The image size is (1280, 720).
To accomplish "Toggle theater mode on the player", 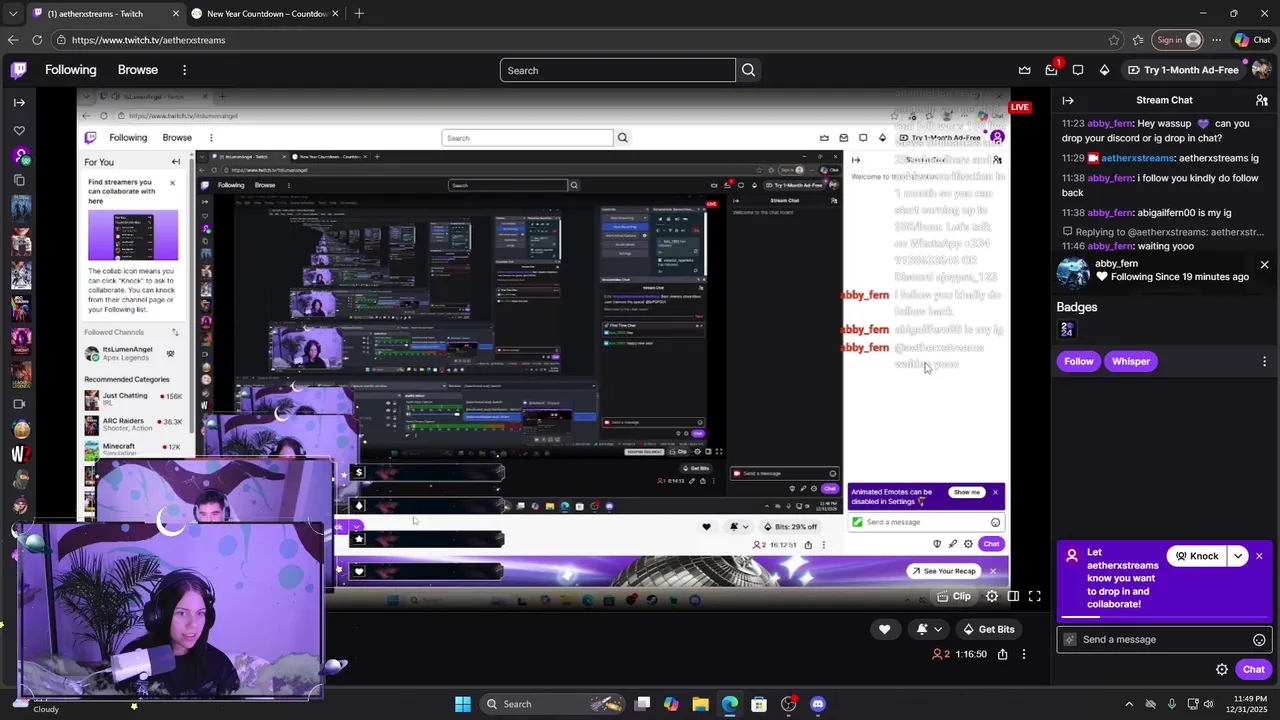I will point(1013,596).
